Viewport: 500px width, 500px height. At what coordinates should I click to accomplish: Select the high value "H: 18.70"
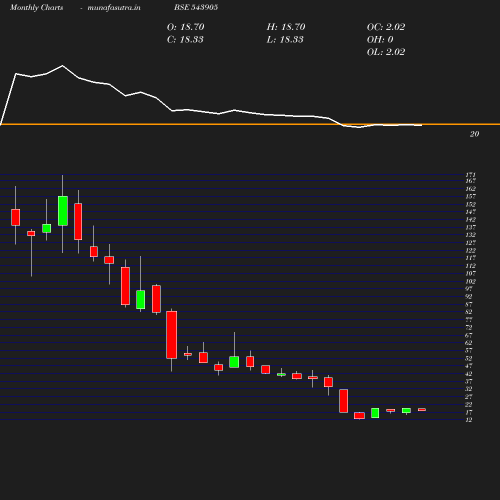[x=286, y=27]
